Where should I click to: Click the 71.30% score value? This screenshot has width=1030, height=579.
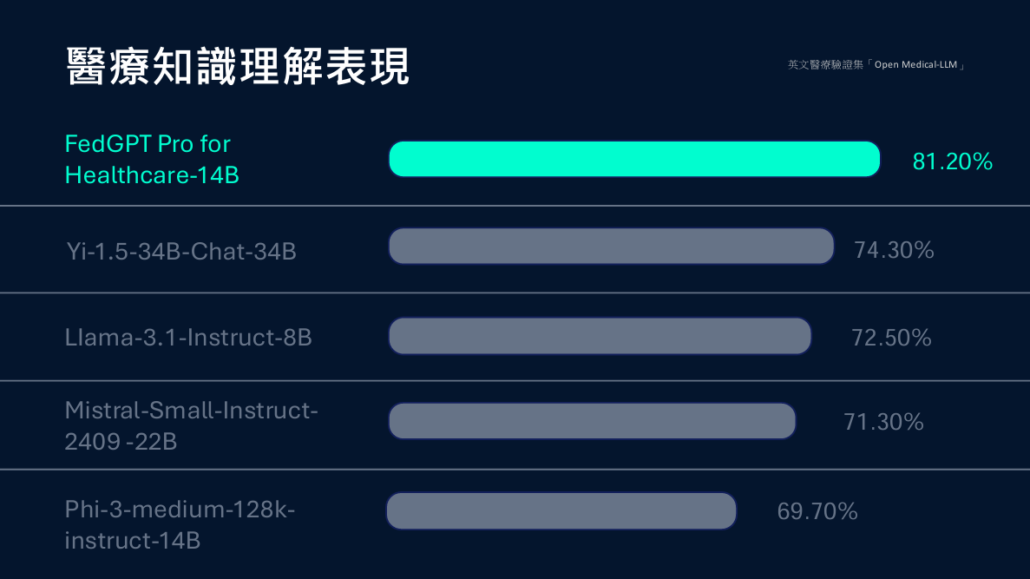tap(884, 422)
